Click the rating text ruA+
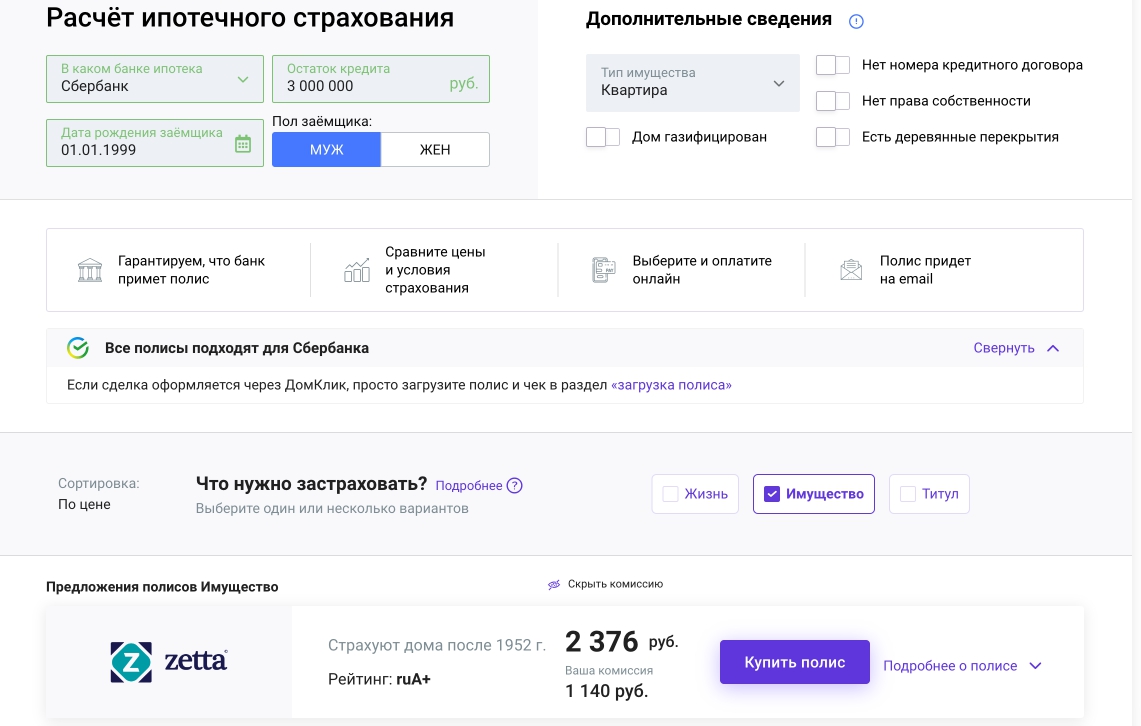The width and height of the screenshot is (1141, 726). click(413, 679)
